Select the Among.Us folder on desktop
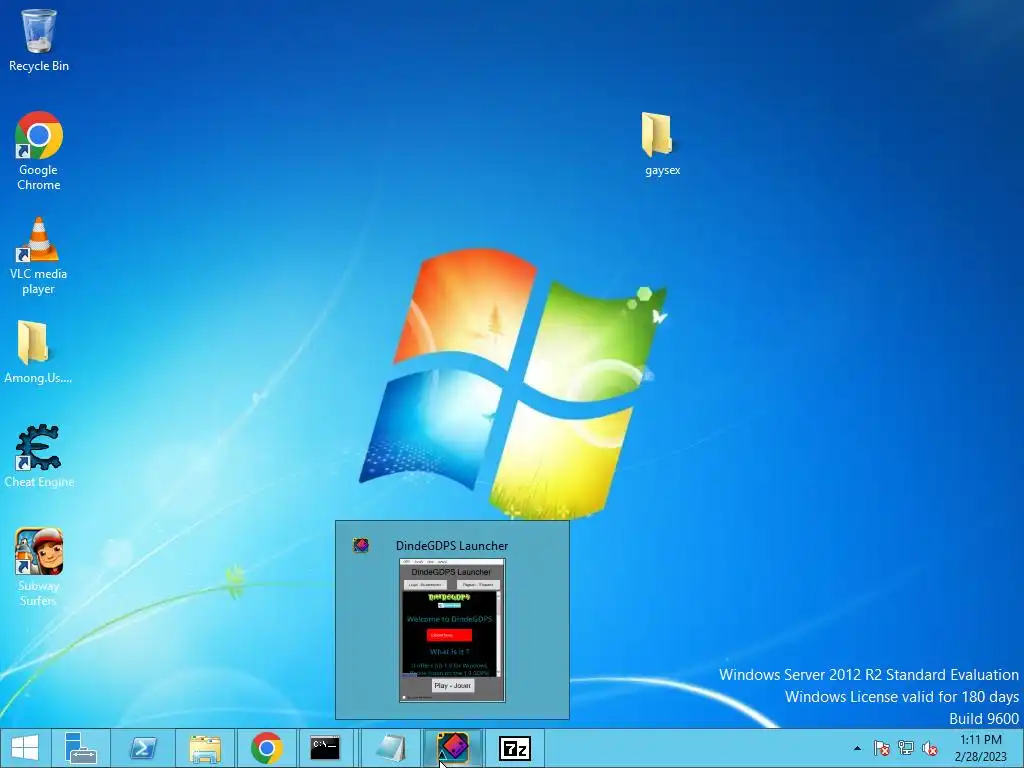 click(38, 352)
